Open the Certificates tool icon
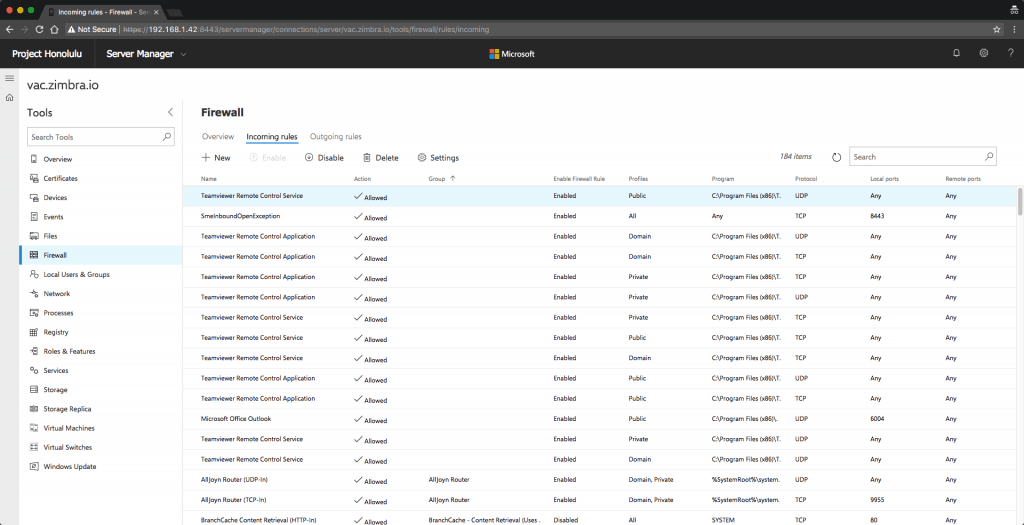The height and width of the screenshot is (525, 1024). point(34,178)
